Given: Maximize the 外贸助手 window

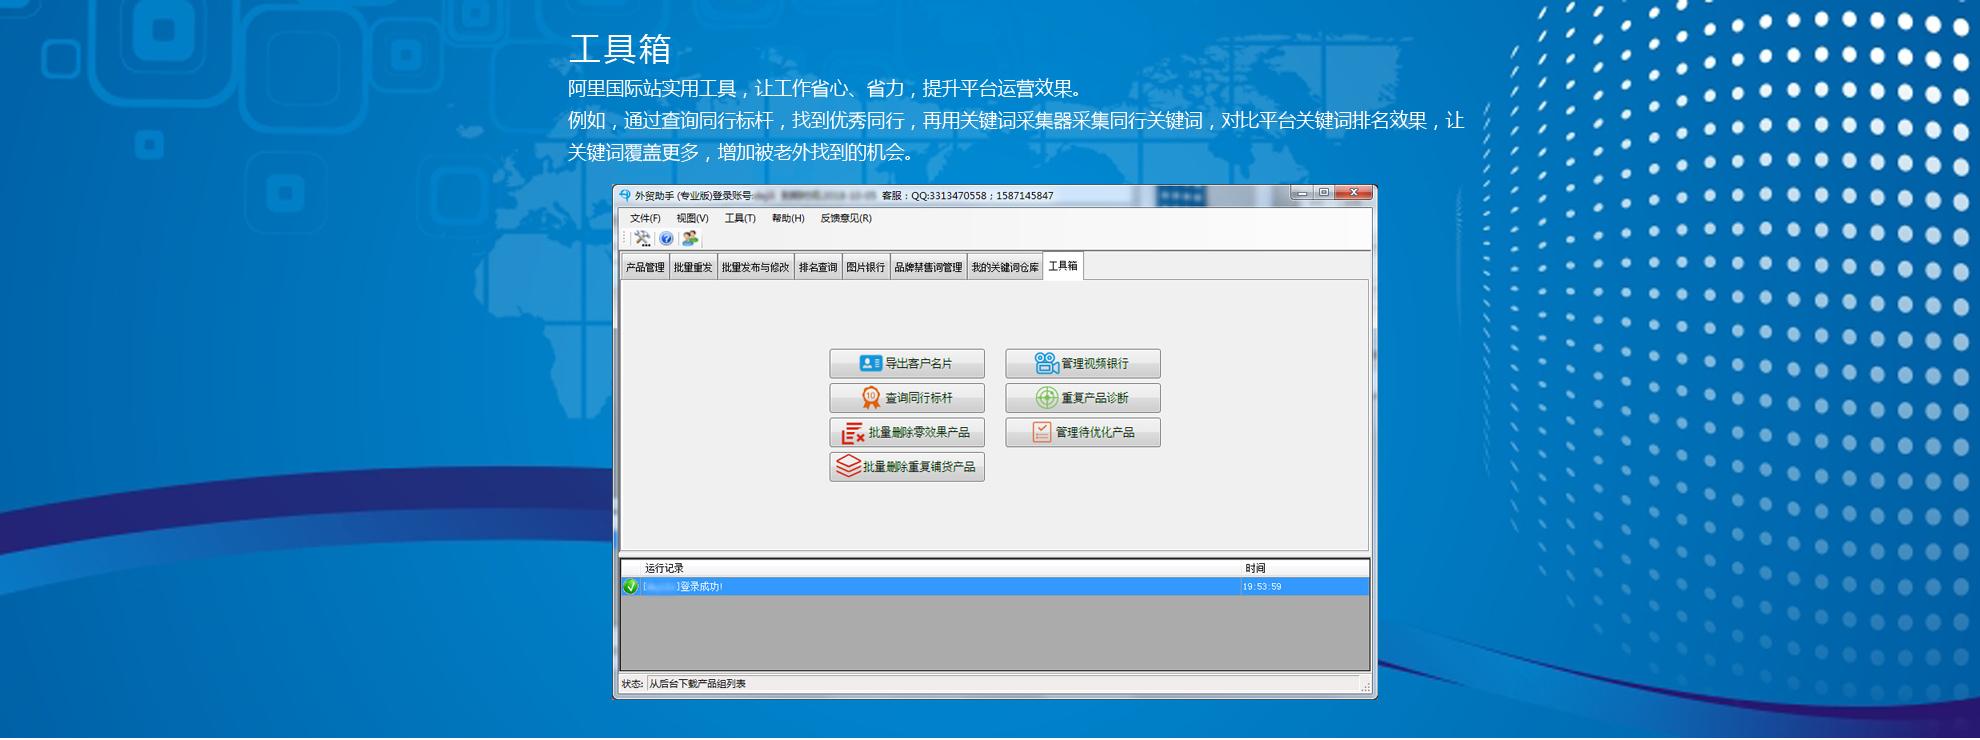Looking at the screenshot, I should (1324, 193).
